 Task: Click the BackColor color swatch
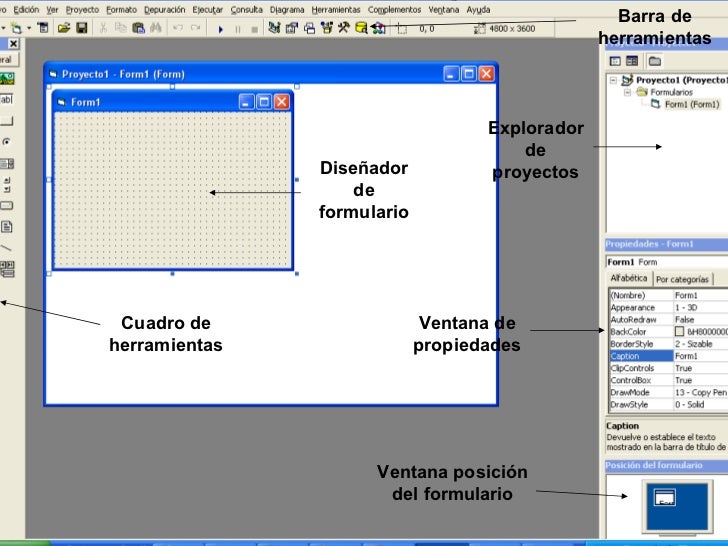(679, 332)
